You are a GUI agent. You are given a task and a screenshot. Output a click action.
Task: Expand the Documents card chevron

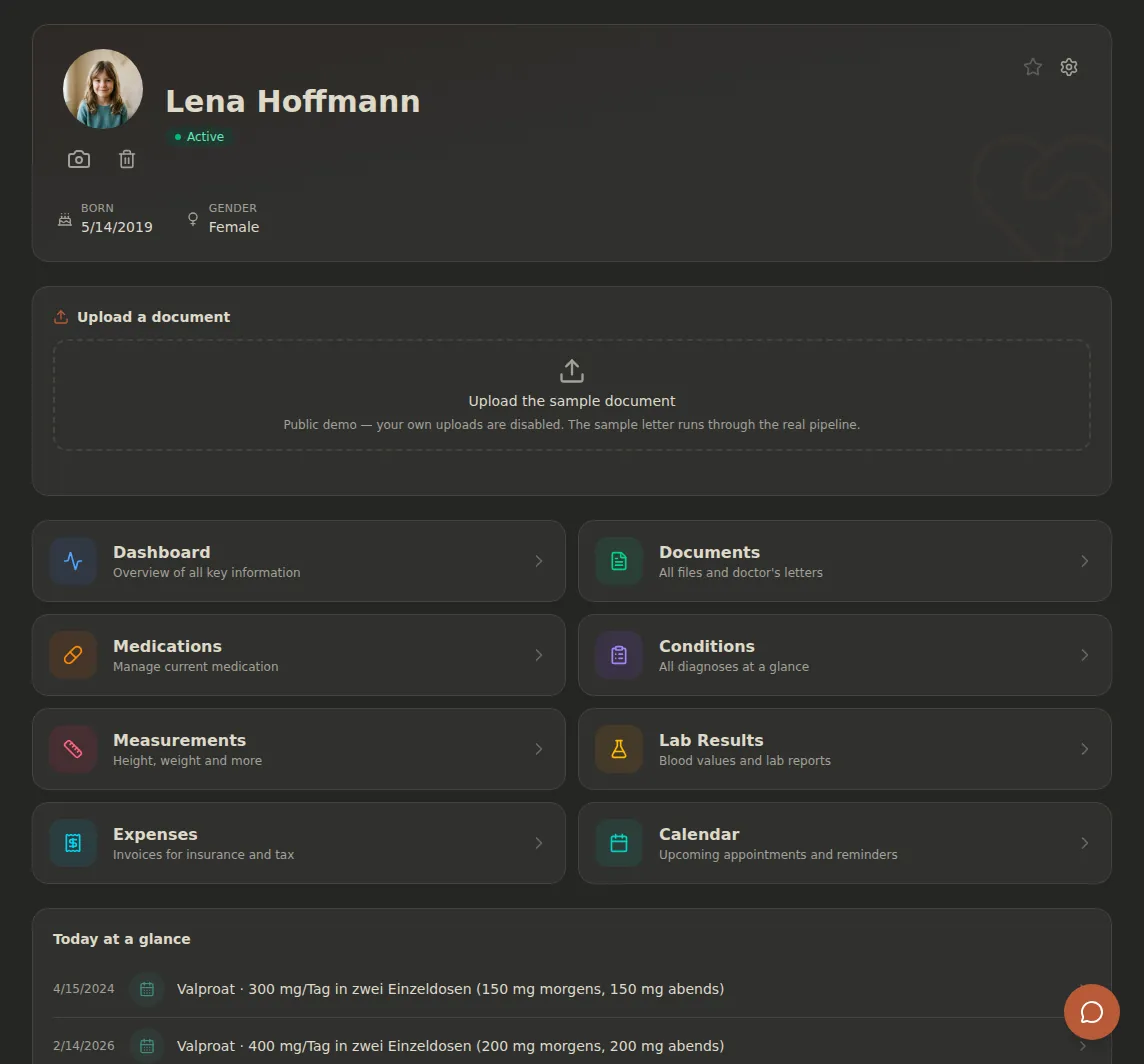[1084, 561]
